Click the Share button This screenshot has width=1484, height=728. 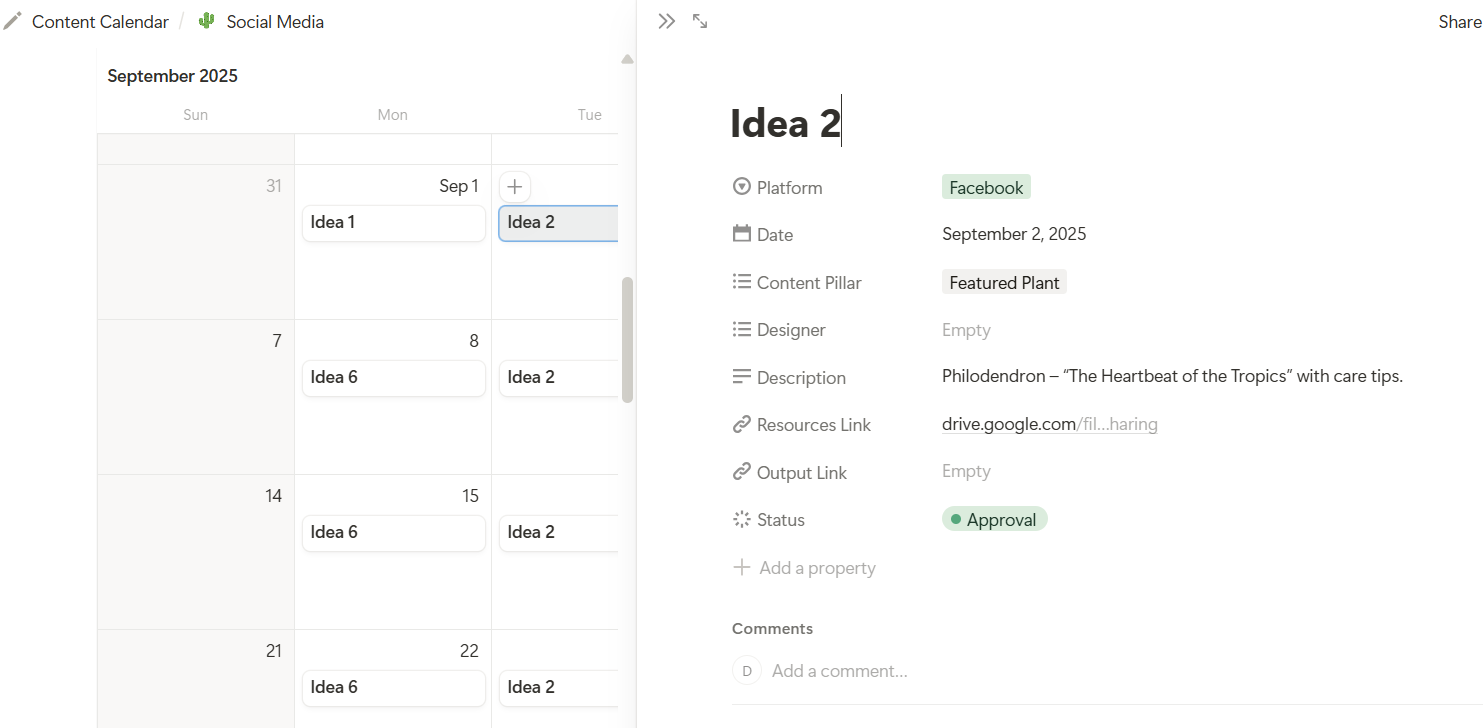(x=1460, y=21)
